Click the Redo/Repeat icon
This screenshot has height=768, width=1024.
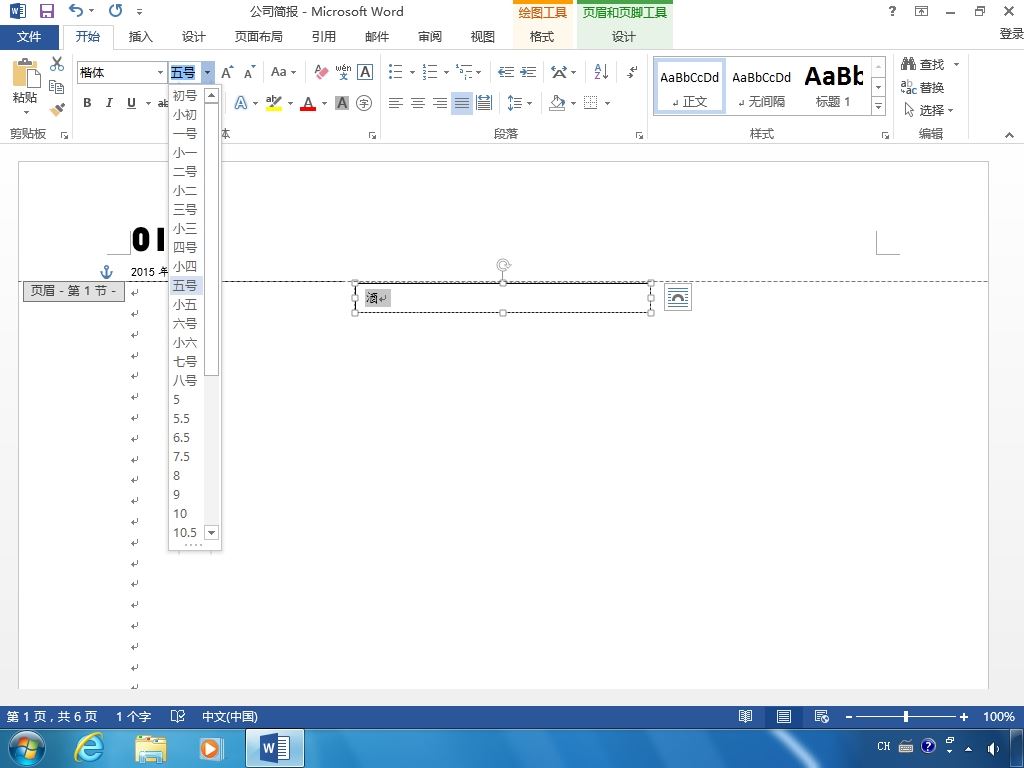116,10
